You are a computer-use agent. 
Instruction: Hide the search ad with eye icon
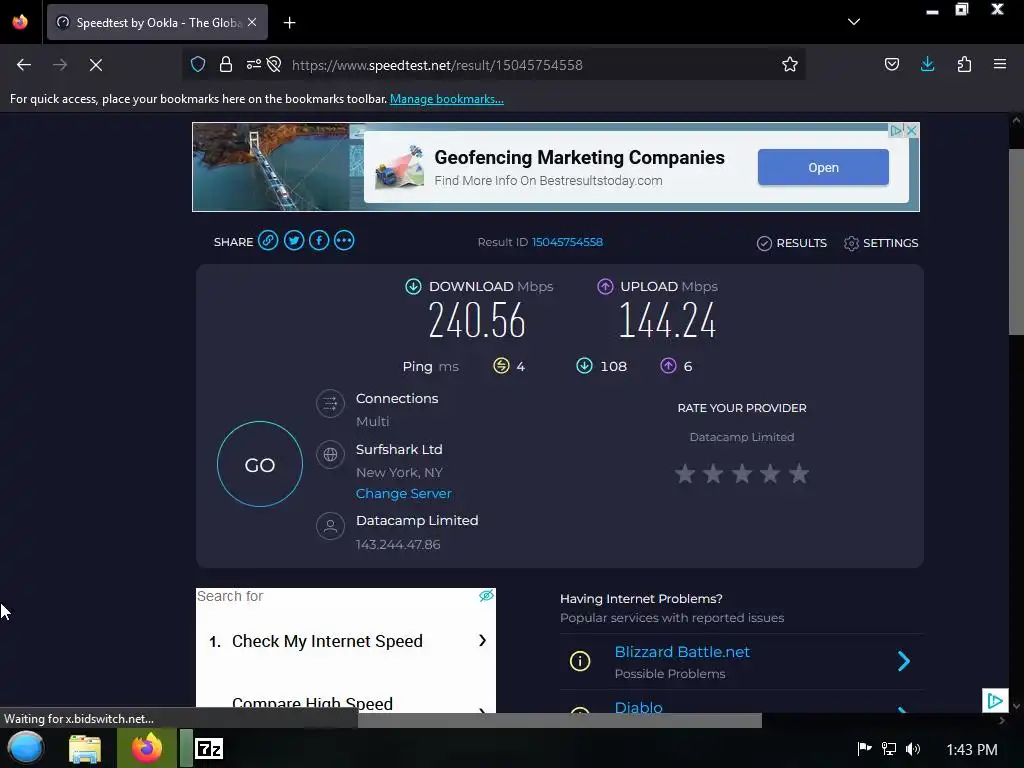pos(486,596)
